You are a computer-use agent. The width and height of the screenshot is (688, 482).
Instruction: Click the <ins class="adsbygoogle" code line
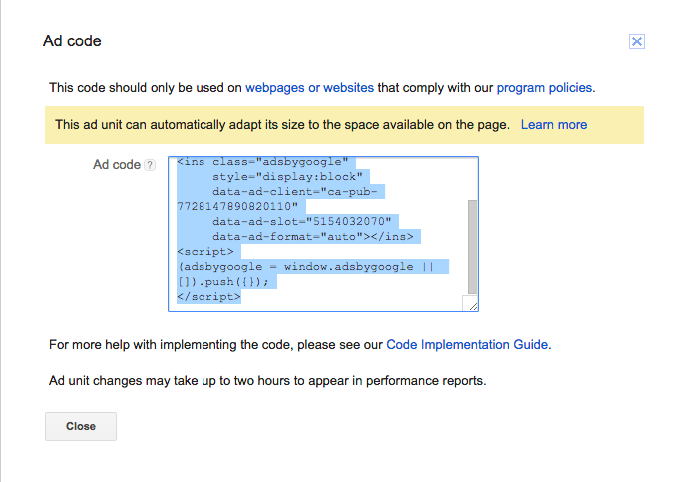[x=262, y=162]
